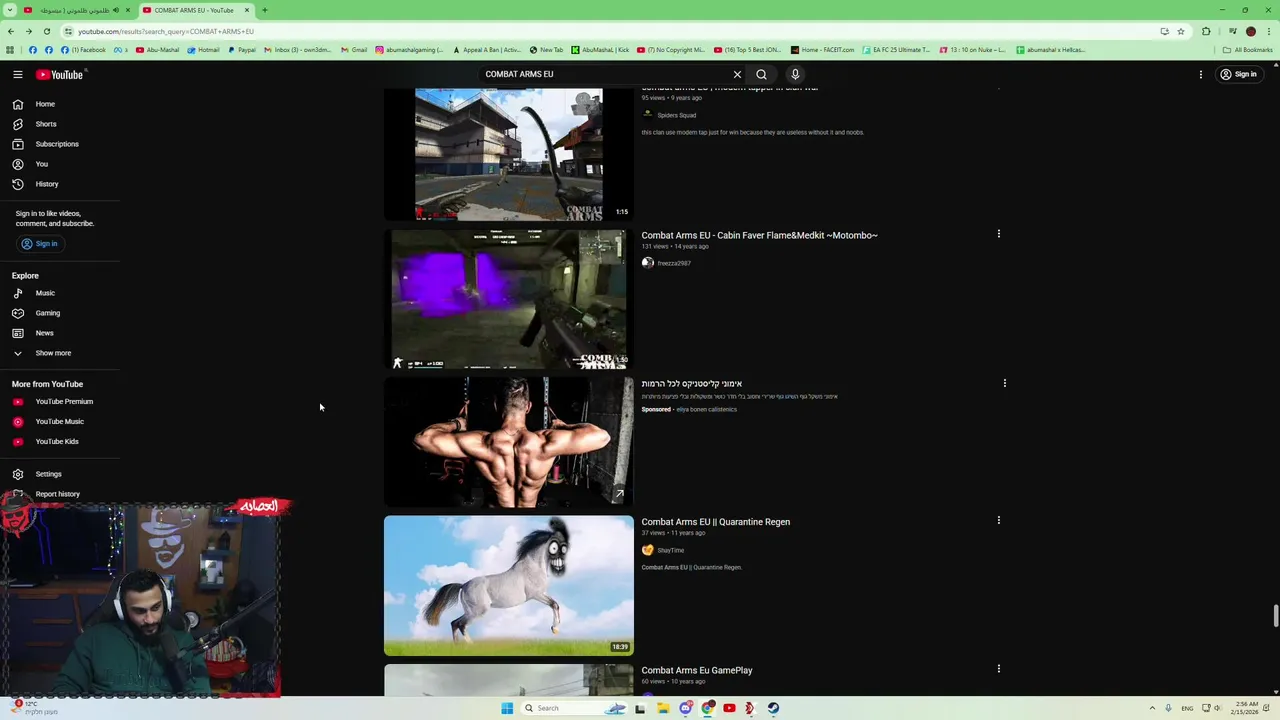This screenshot has height=720, width=1280.
Task: Open the Combat Arms Eu GamePlay title
Action: pos(697,671)
